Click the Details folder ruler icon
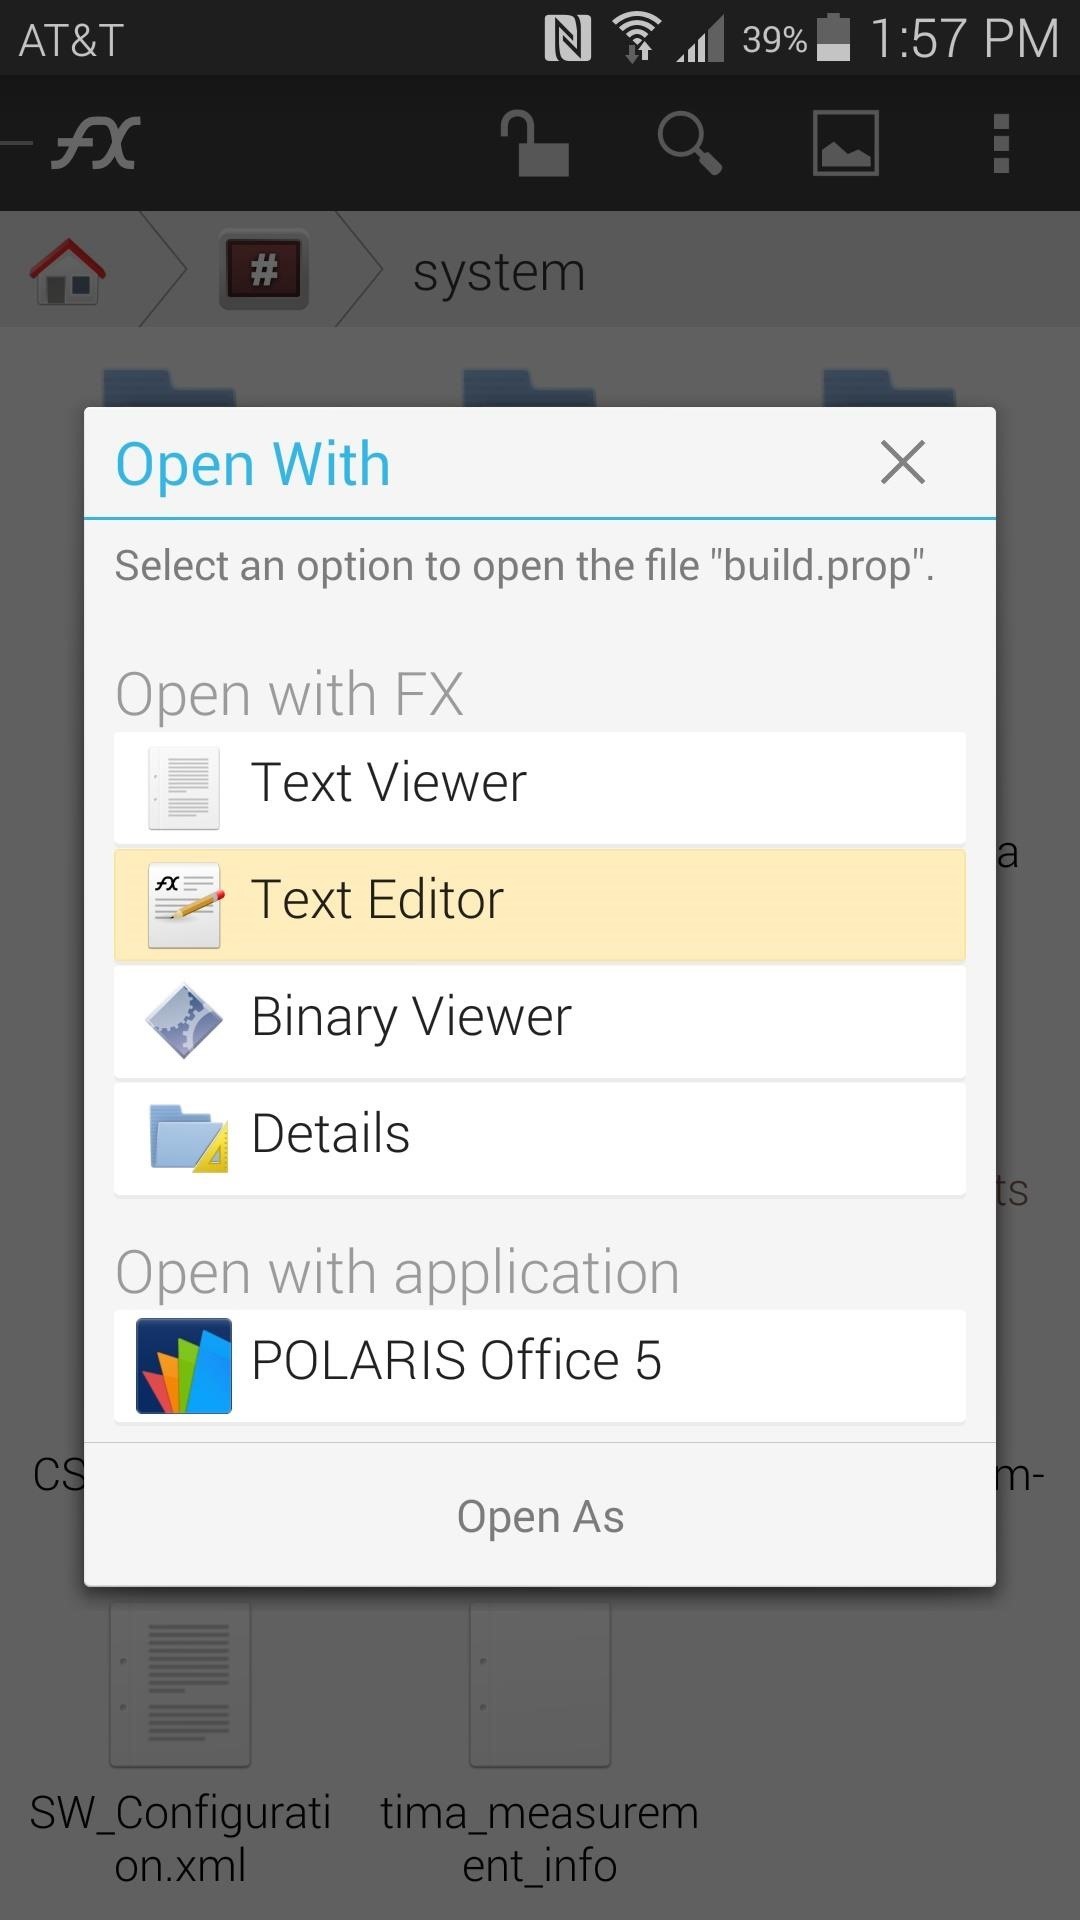The height and width of the screenshot is (1920, 1080). 188,1138
